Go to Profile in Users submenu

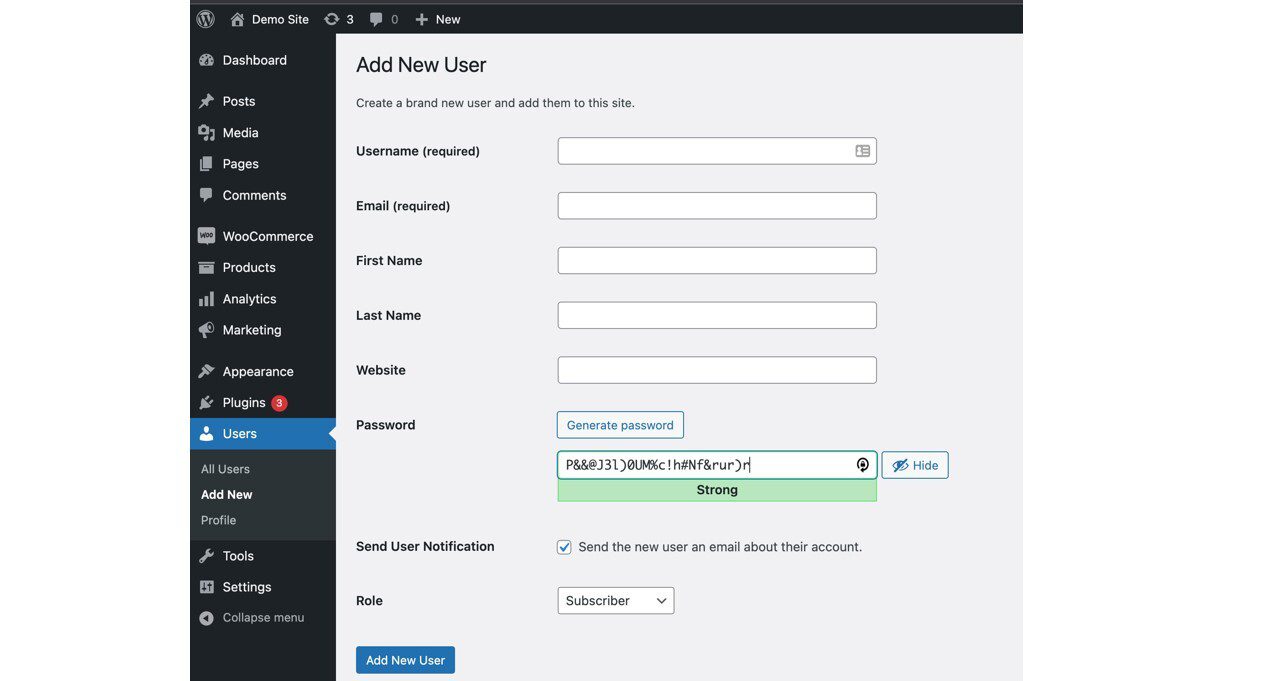(218, 520)
